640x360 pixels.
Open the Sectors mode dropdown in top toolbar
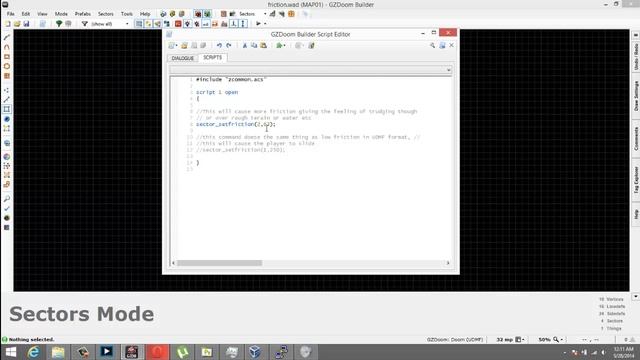point(265,14)
